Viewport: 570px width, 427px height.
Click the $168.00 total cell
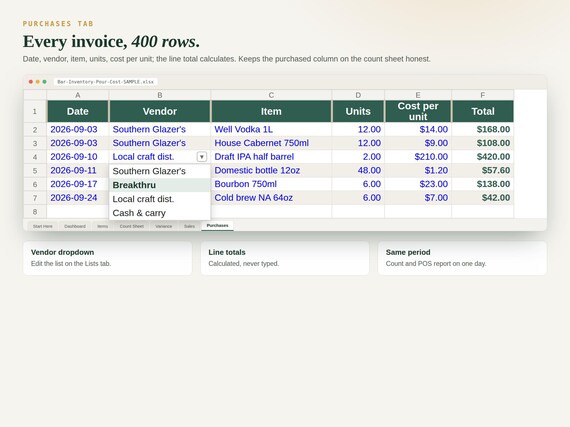(x=483, y=129)
